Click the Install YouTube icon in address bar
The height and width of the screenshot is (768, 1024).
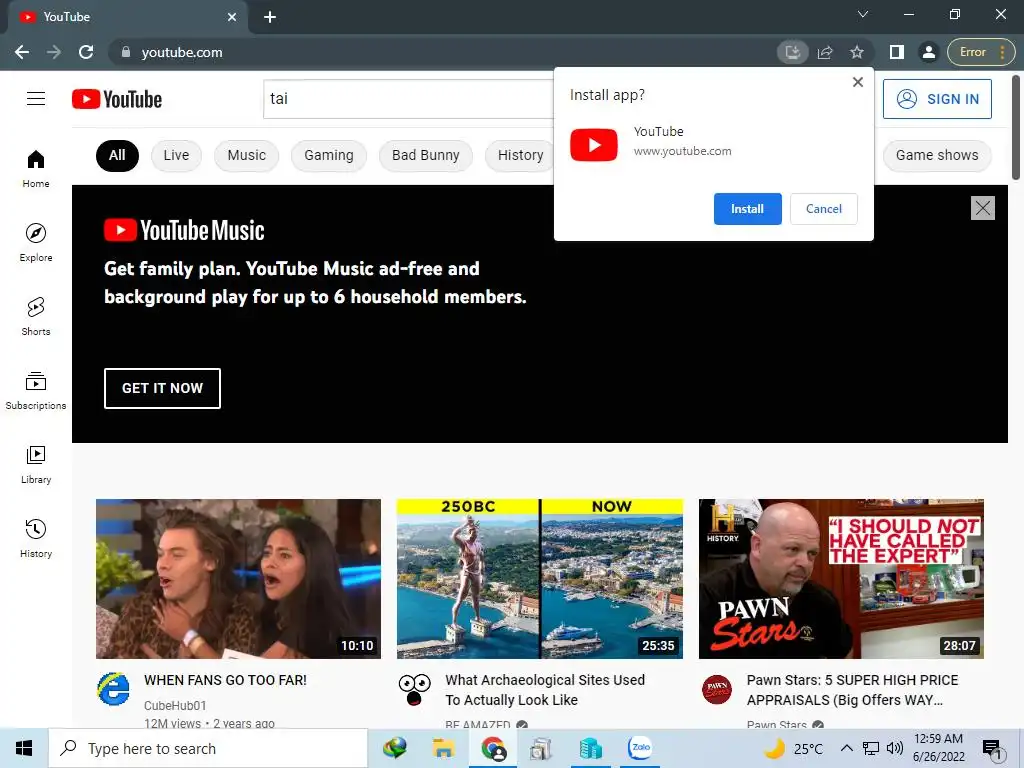[793, 52]
